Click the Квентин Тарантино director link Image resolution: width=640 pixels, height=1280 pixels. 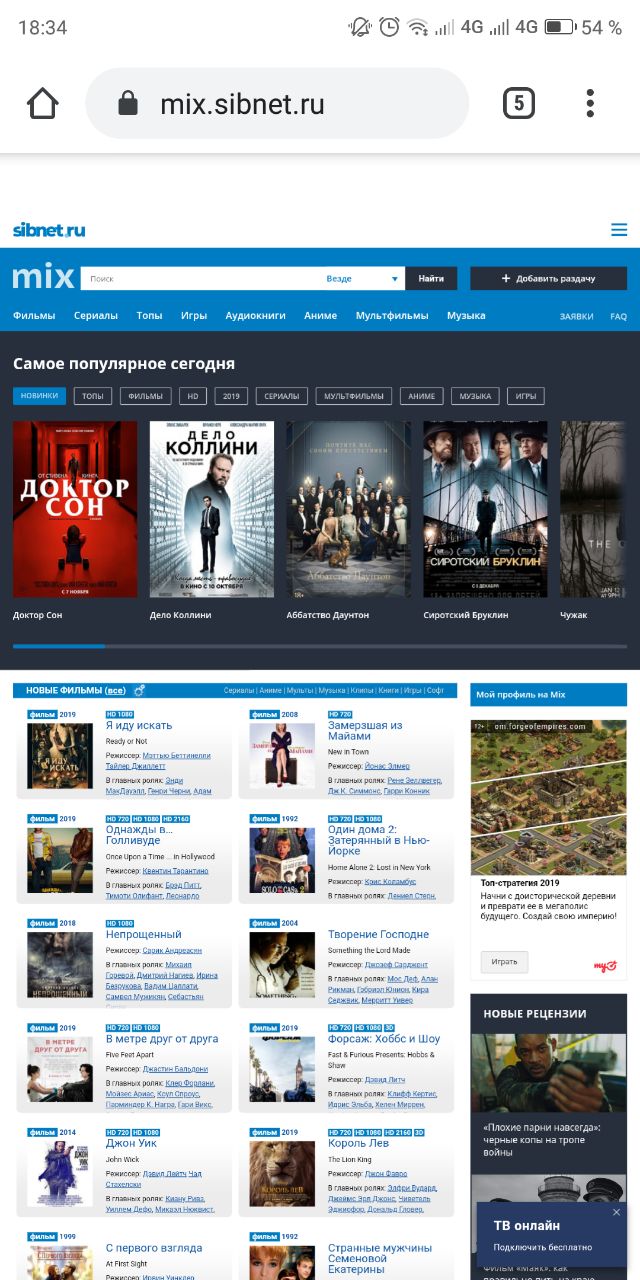tap(176, 871)
